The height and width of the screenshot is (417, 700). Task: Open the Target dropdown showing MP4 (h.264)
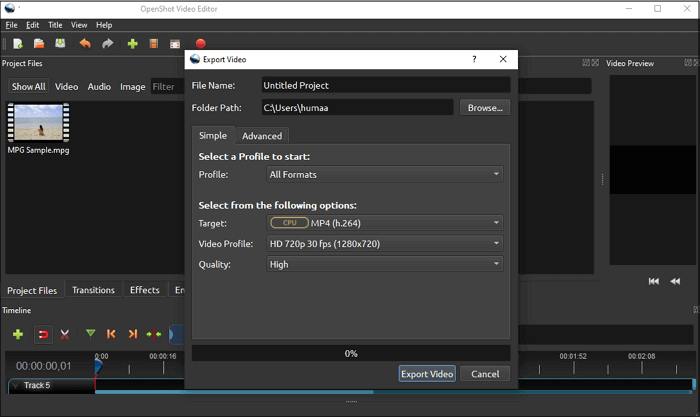coord(384,223)
